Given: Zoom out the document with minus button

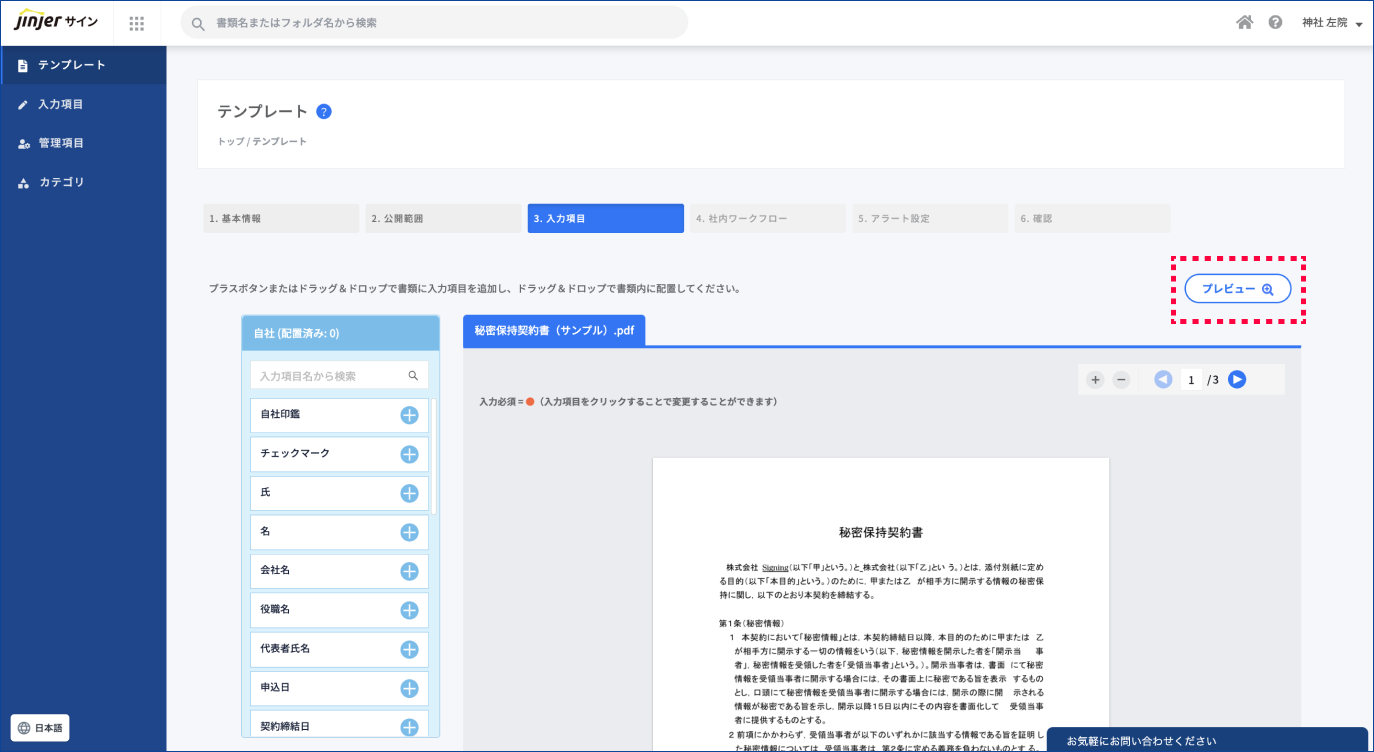Looking at the screenshot, I should (x=1121, y=380).
